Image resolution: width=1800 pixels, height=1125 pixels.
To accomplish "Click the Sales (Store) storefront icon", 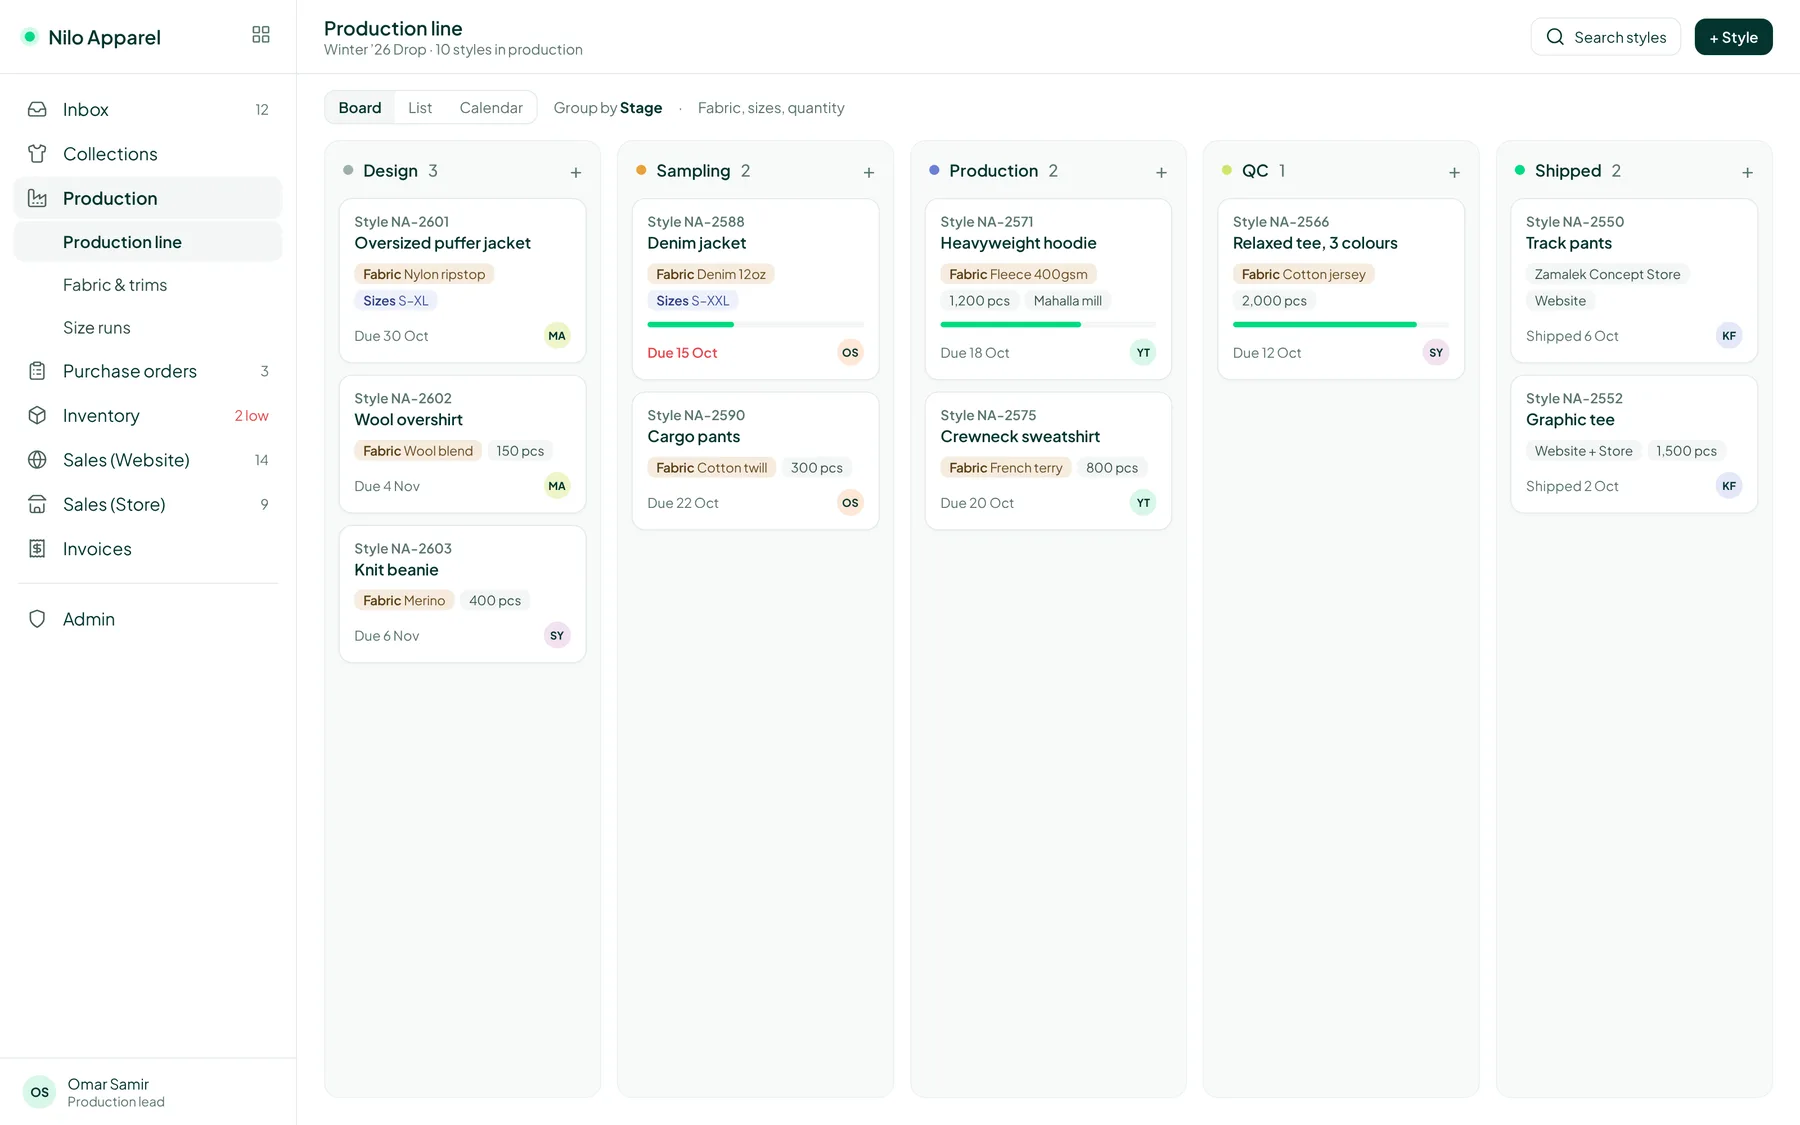I will pos(37,504).
